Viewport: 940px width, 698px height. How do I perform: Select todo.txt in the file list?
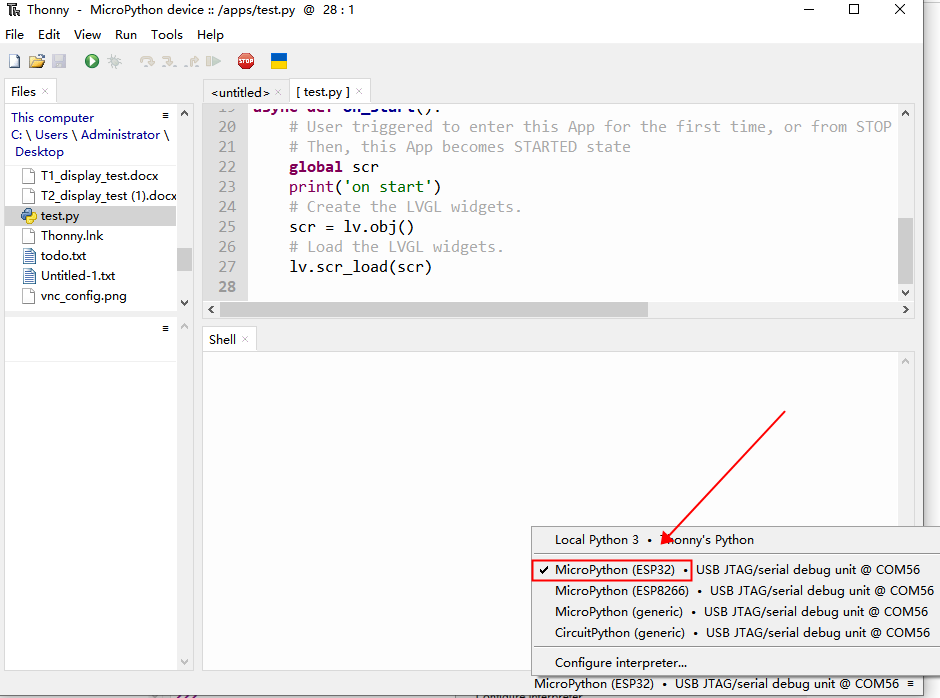[63, 256]
